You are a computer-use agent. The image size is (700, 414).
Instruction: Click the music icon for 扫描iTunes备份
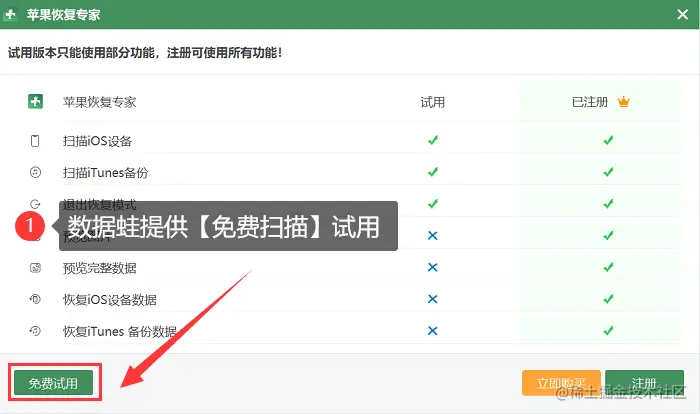tap(35, 172)
